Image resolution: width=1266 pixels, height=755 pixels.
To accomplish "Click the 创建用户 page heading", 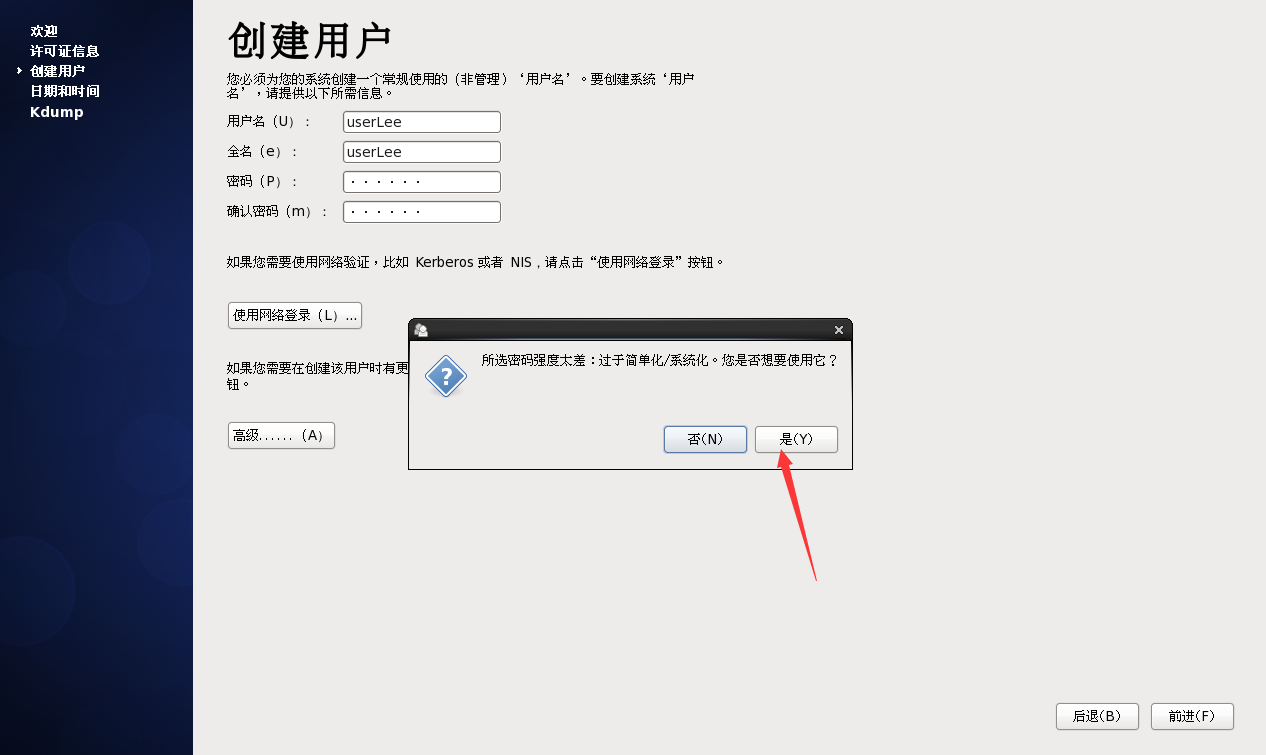I will [x=310, y=41].
